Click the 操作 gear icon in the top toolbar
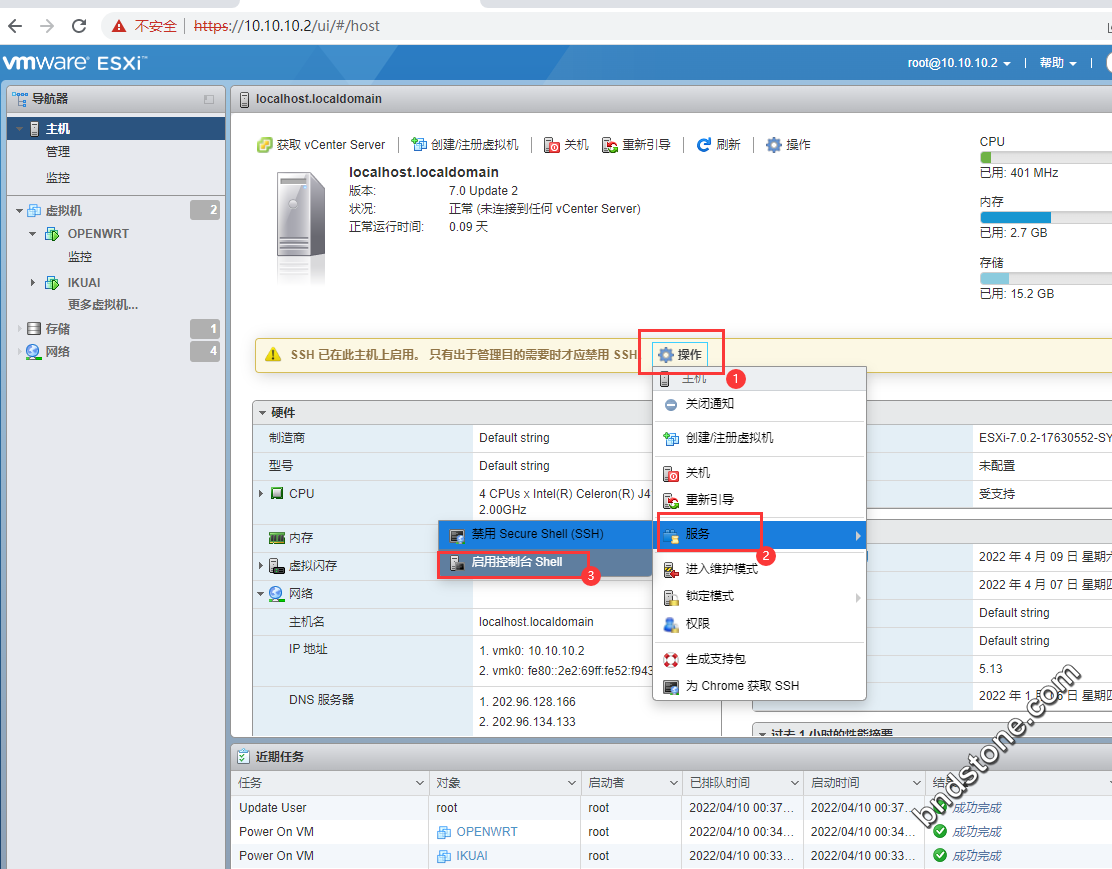 tap(774, 145)
